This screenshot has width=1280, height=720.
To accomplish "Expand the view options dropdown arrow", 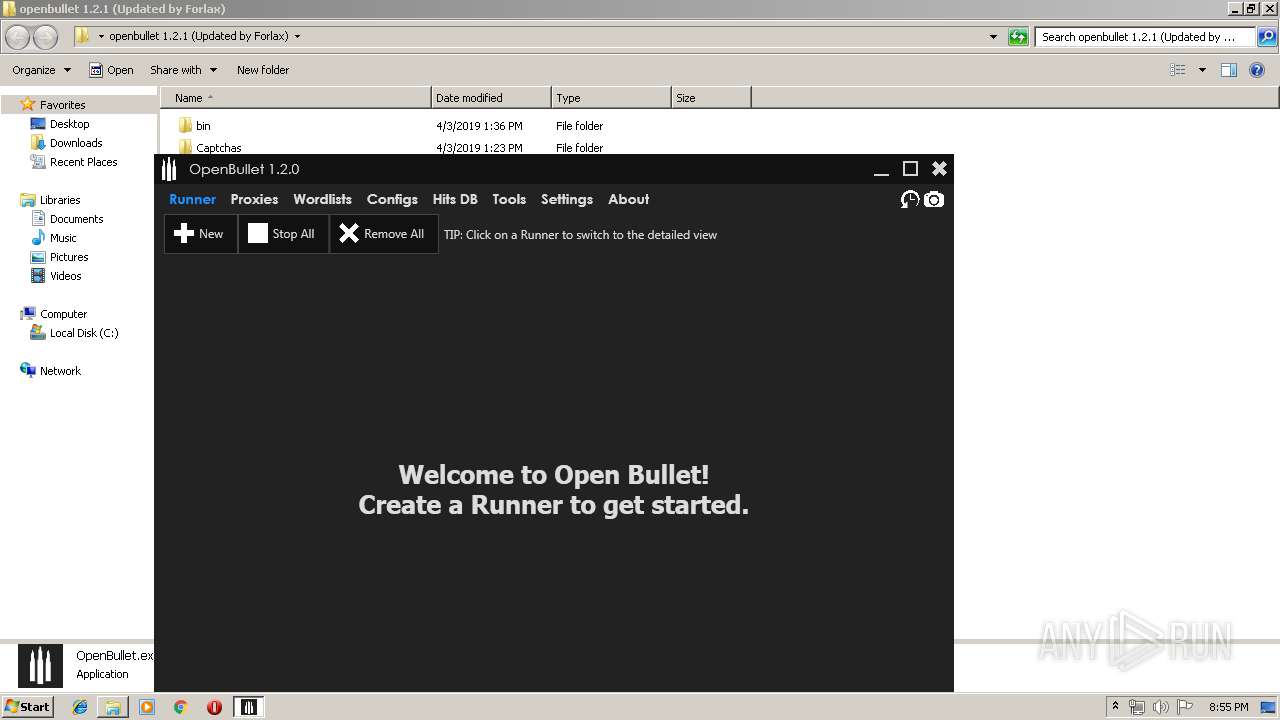I will (1202, 70).
